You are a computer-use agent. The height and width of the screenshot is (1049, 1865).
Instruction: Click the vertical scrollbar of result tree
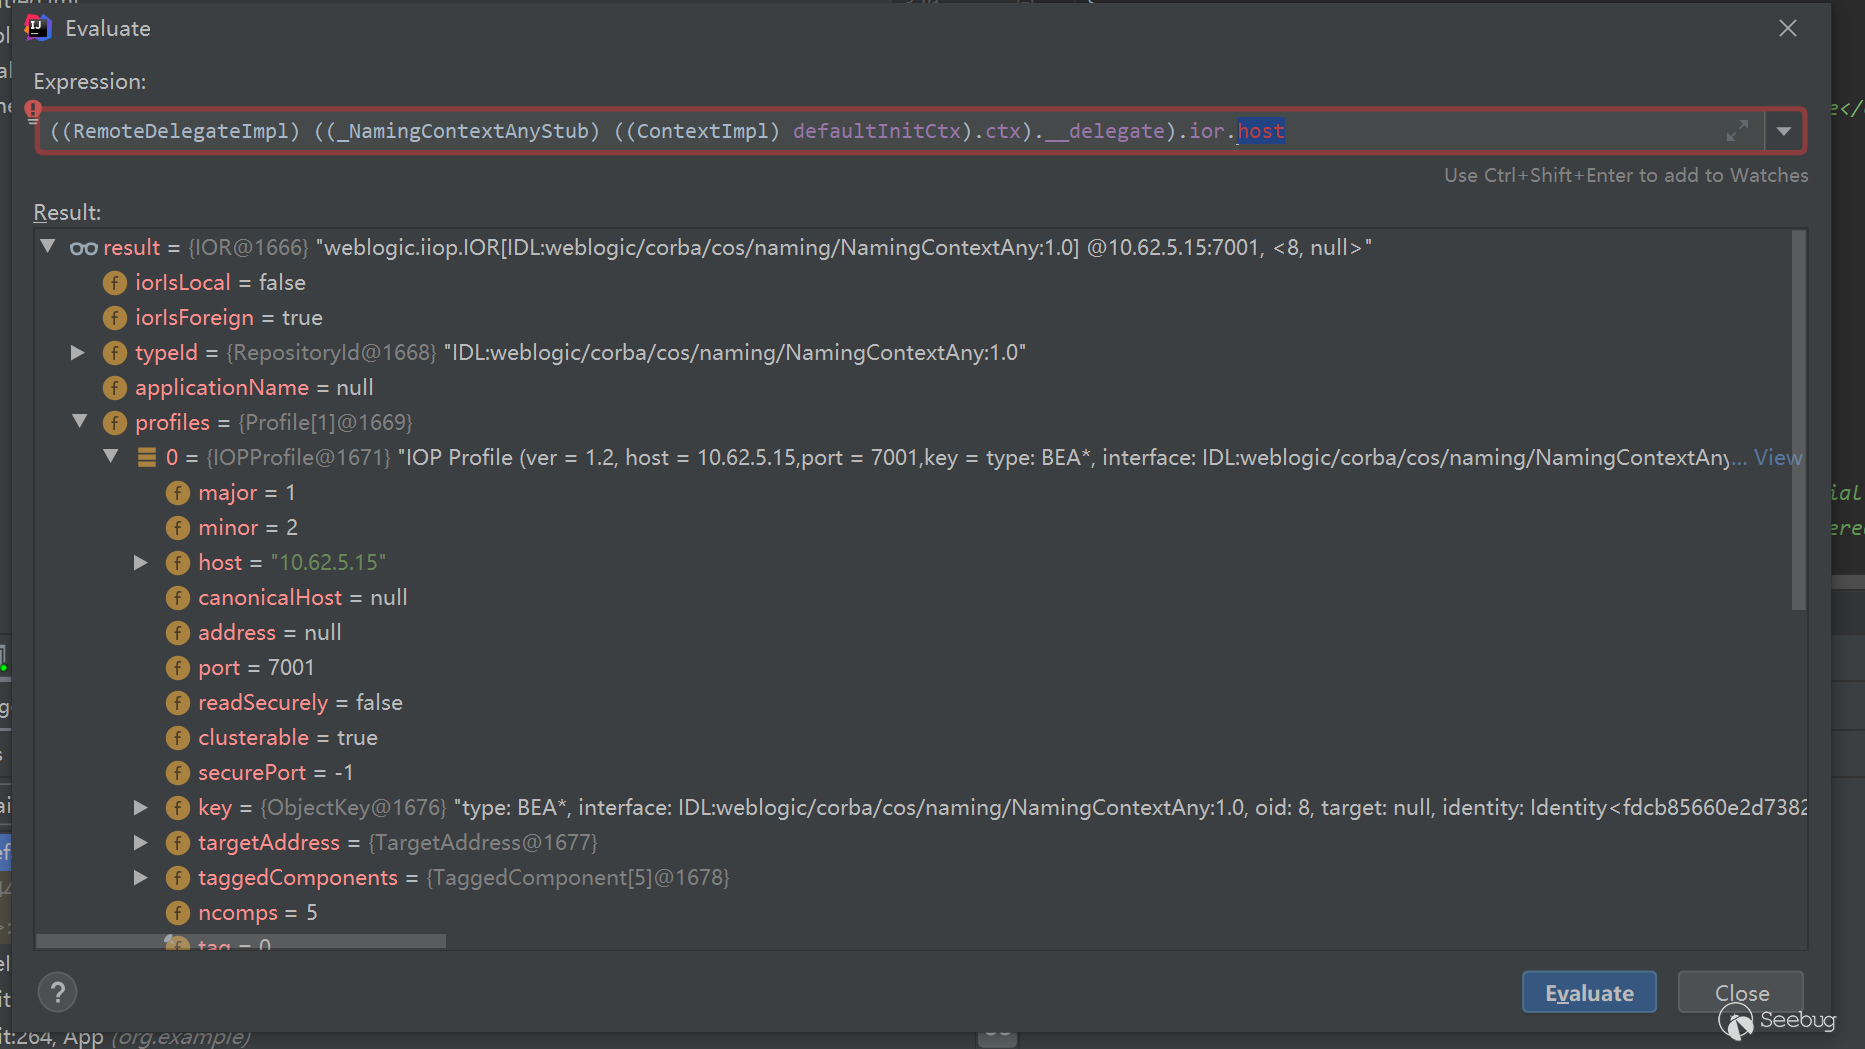coord(1798,420)
